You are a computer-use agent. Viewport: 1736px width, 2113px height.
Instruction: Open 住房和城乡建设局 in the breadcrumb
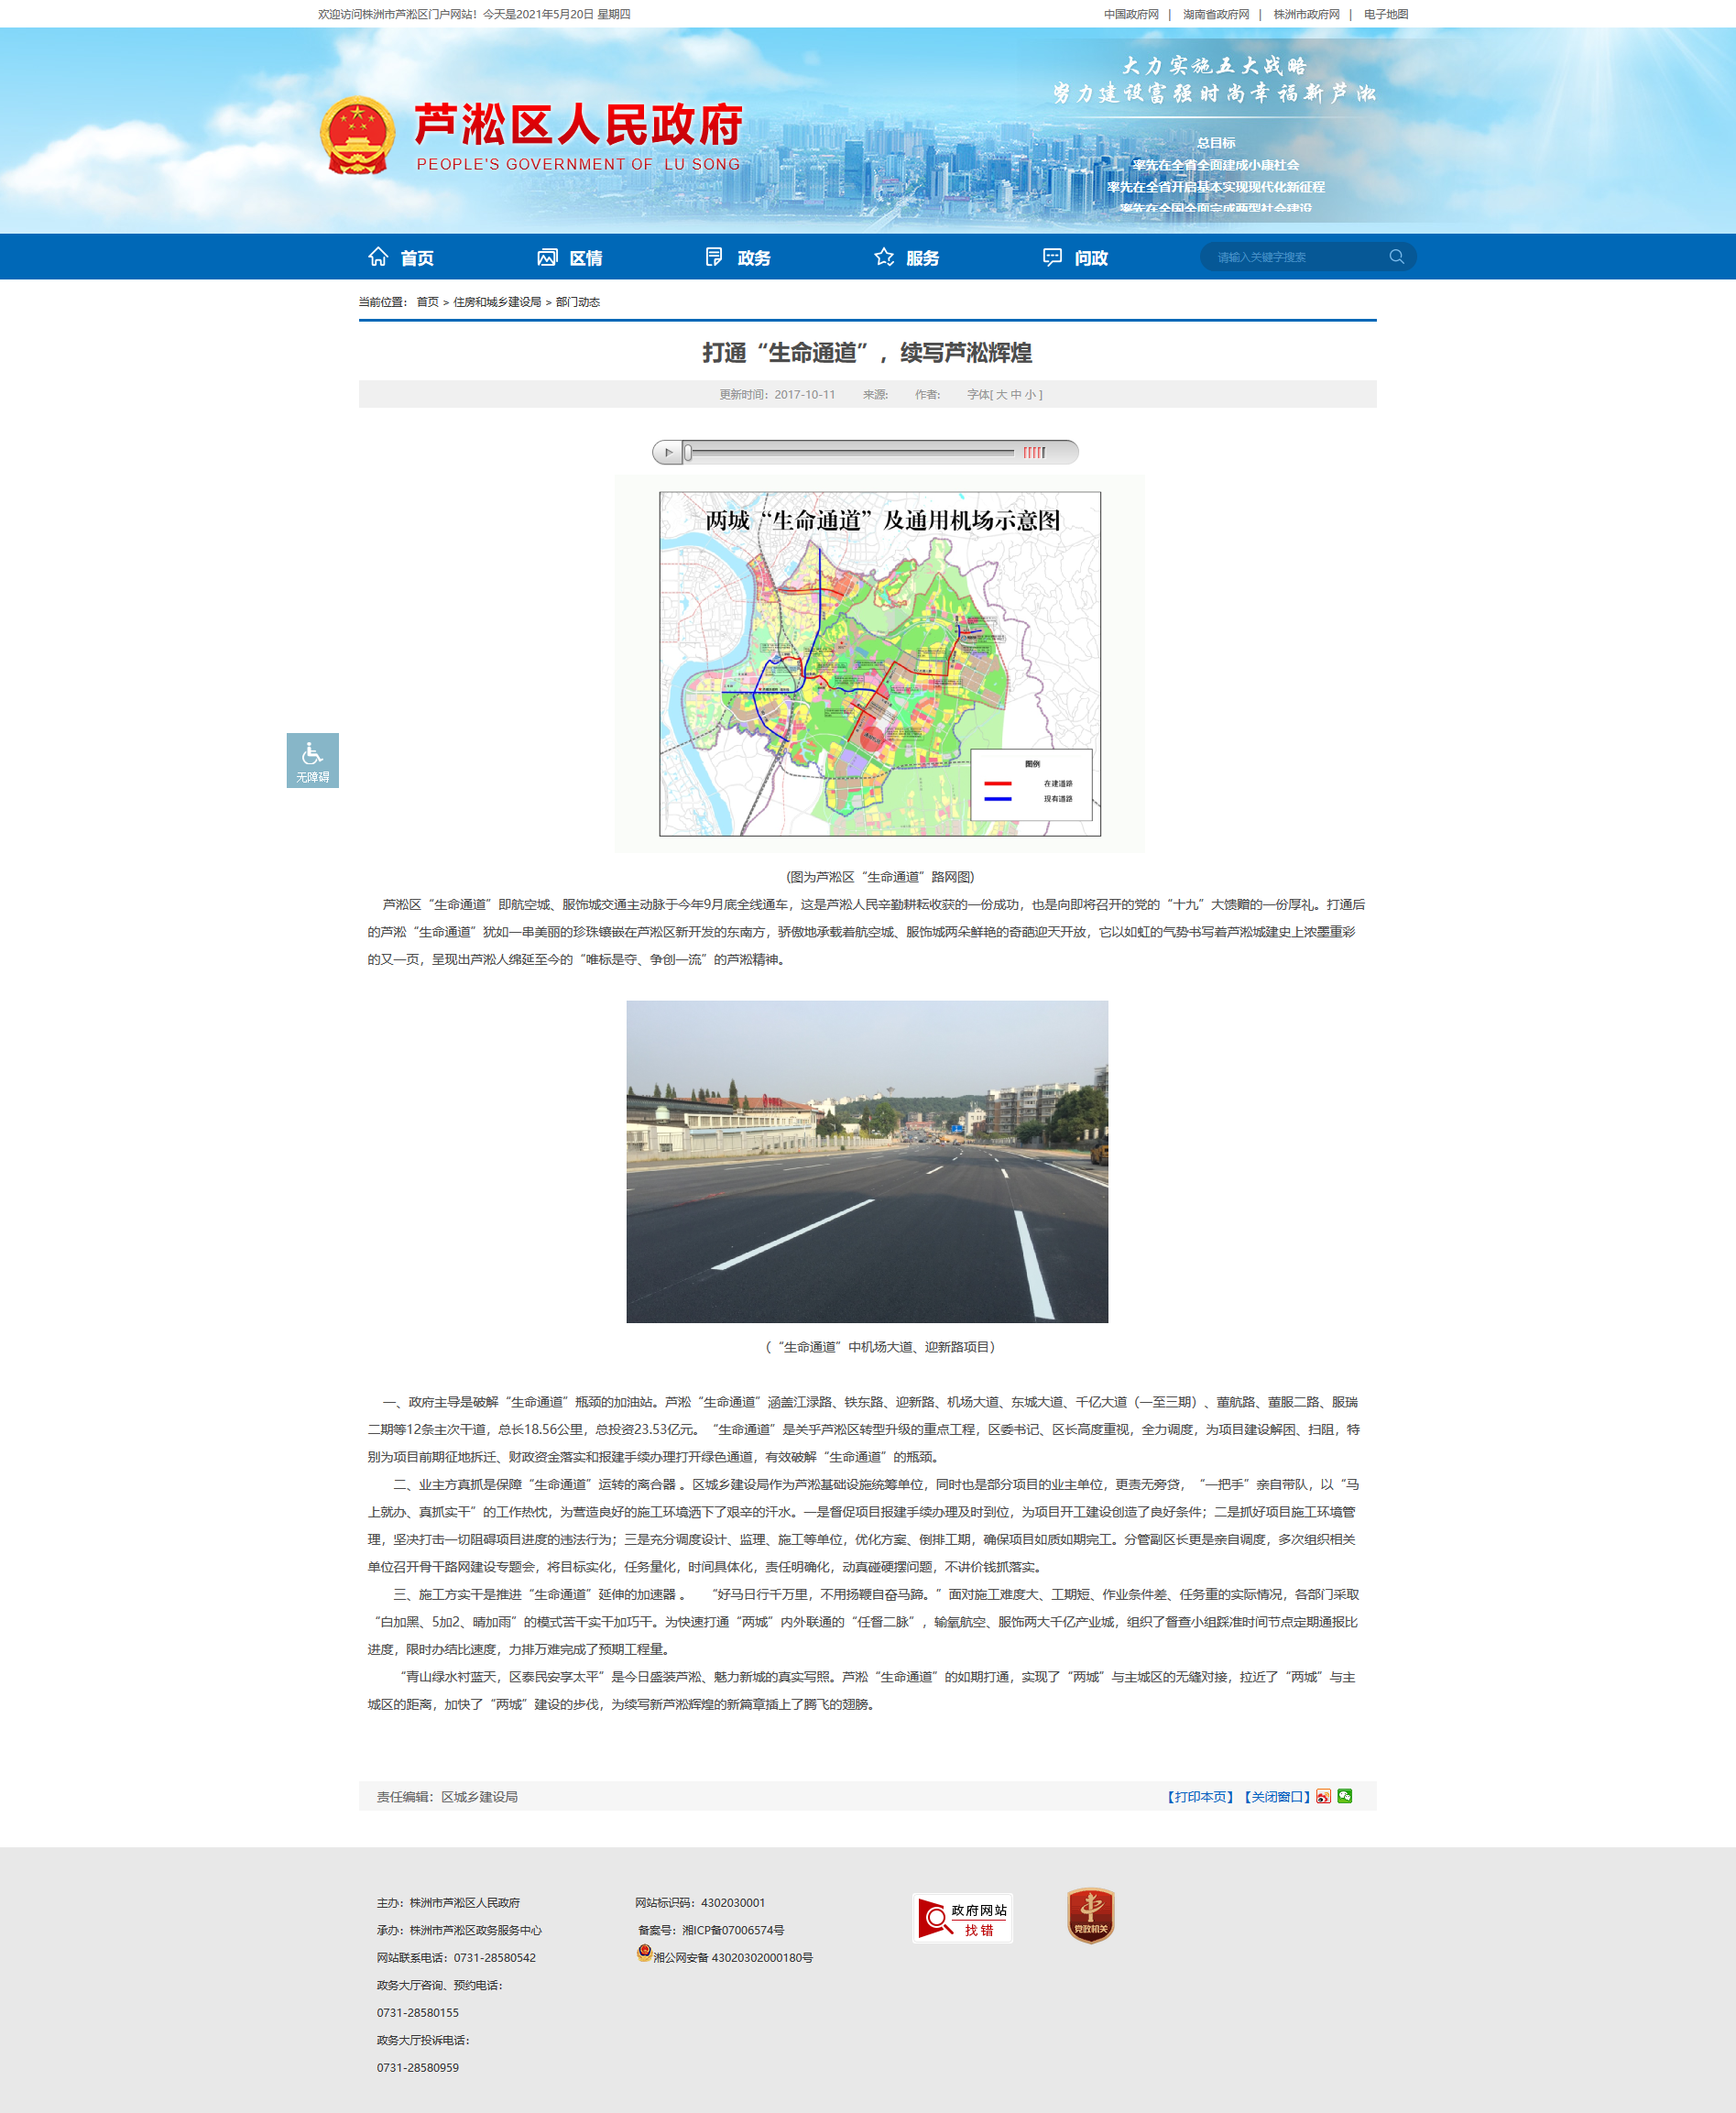coord(497,302)
